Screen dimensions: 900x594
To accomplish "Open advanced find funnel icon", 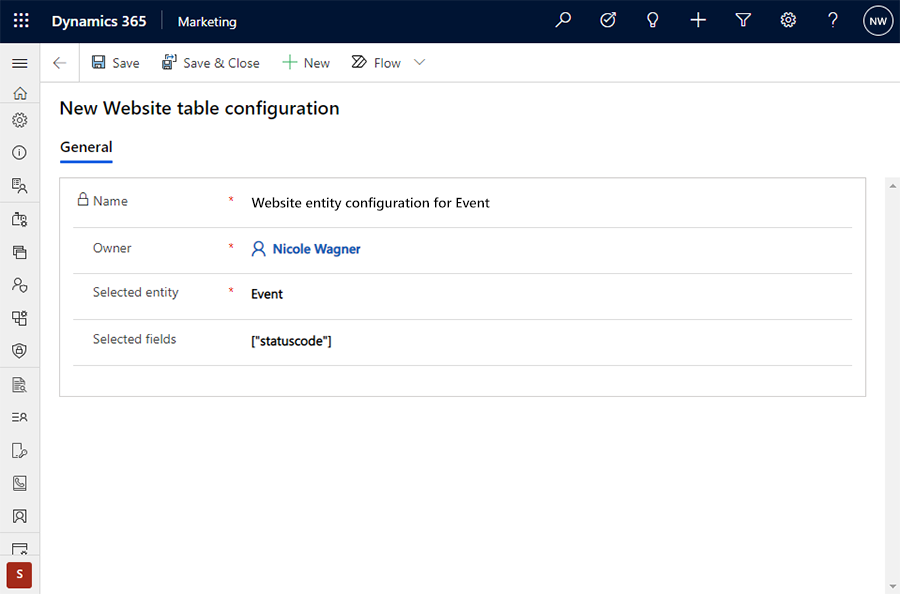I will click(x=743, y=21).
